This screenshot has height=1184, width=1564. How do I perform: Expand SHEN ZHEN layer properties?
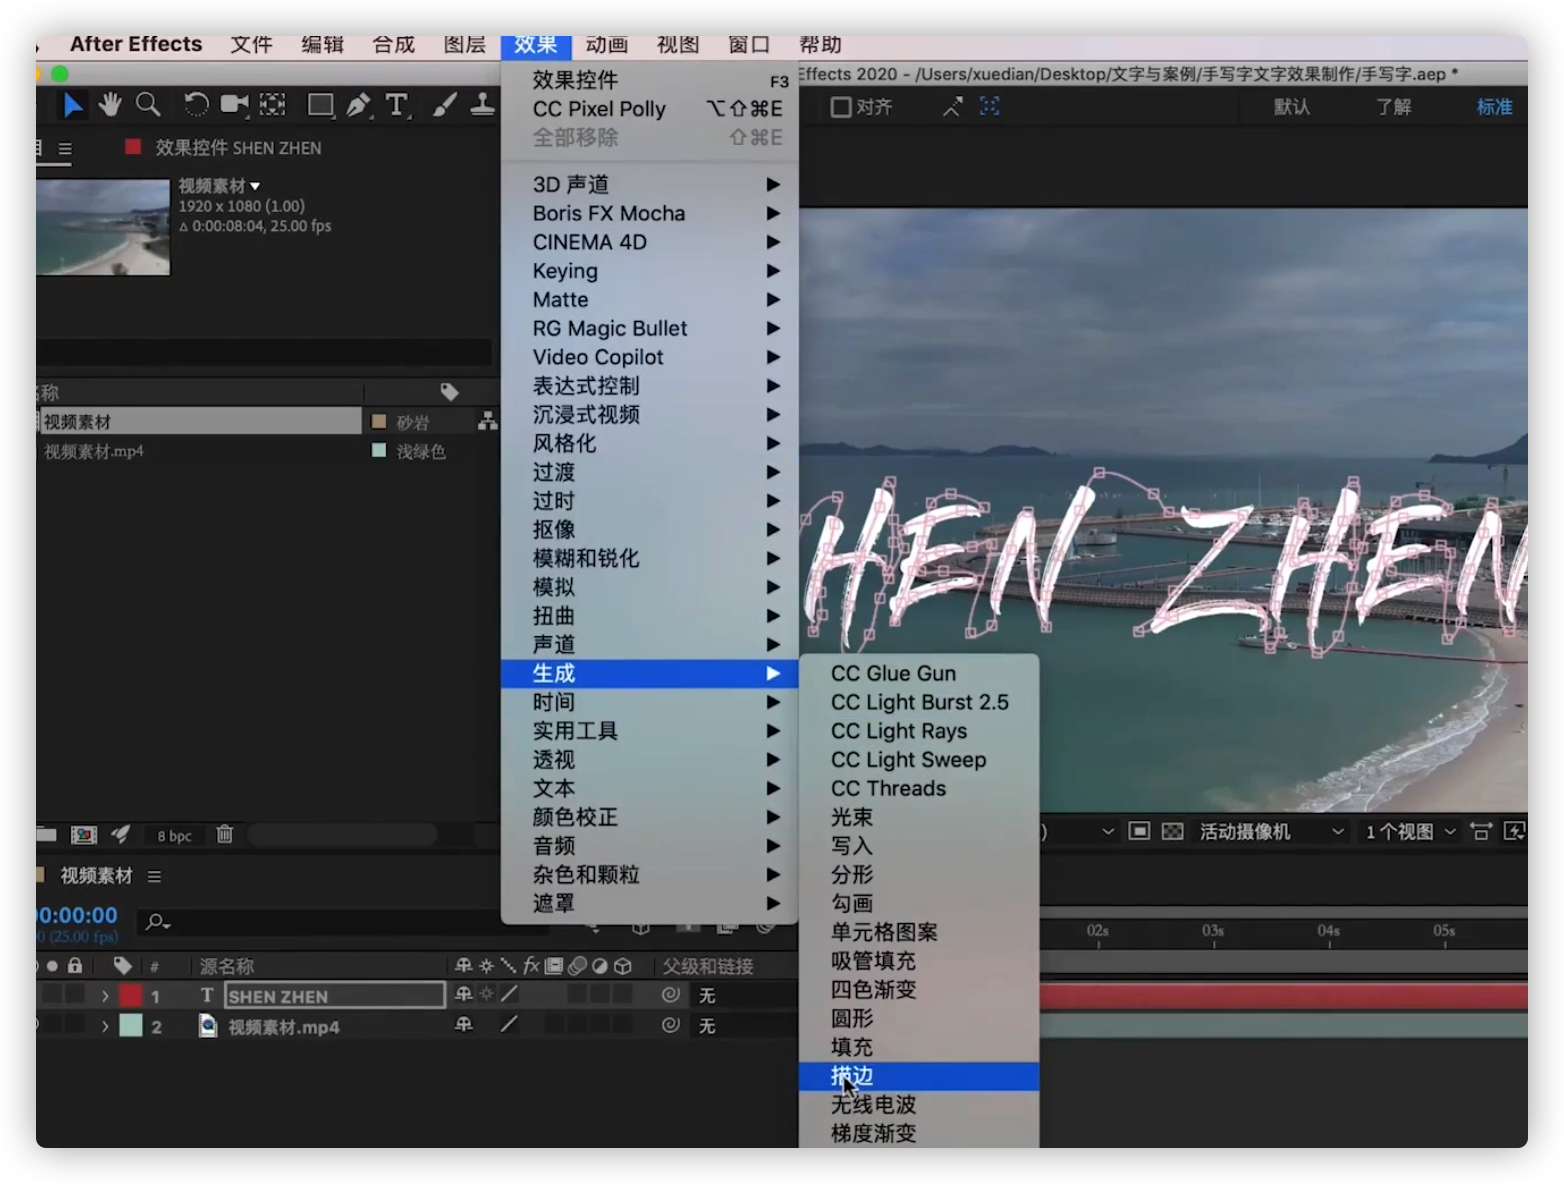(x=104, y=996)
